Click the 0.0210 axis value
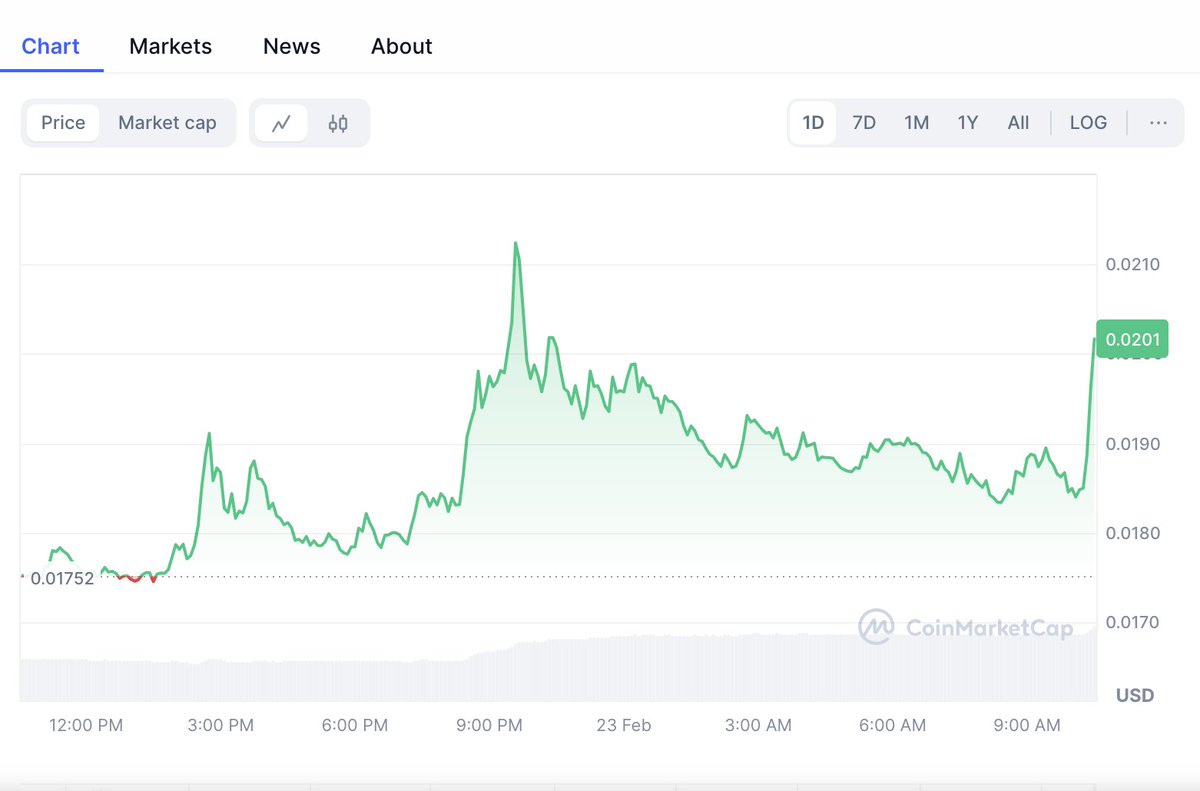The height and width of the screenshot is (791, 1200). [x=1132, y=265]
